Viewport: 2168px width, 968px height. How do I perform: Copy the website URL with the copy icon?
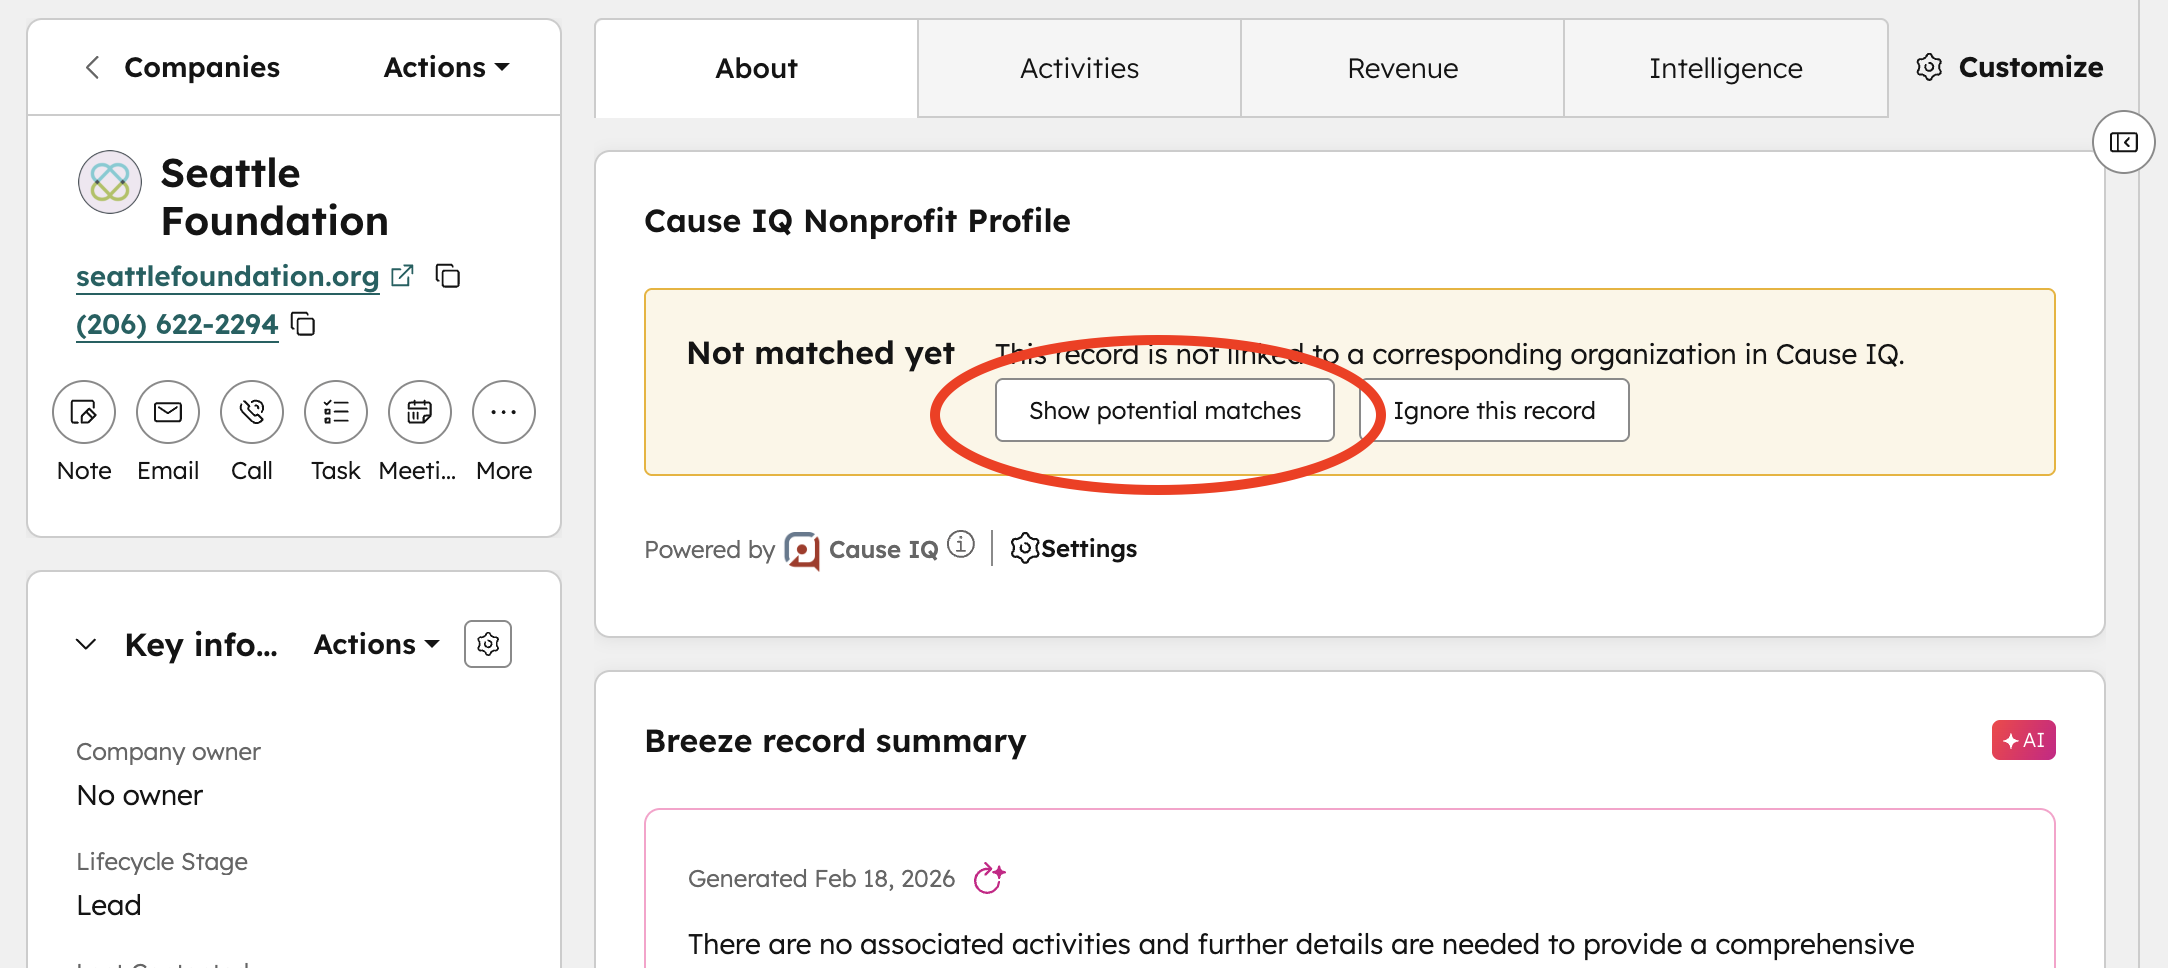click(x=447, y=276)
